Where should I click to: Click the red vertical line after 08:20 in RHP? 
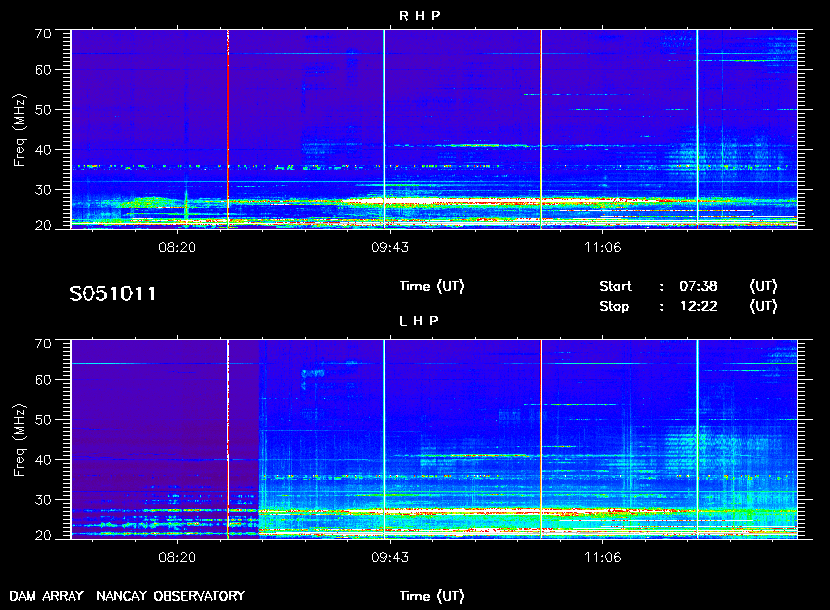[228, 129]
